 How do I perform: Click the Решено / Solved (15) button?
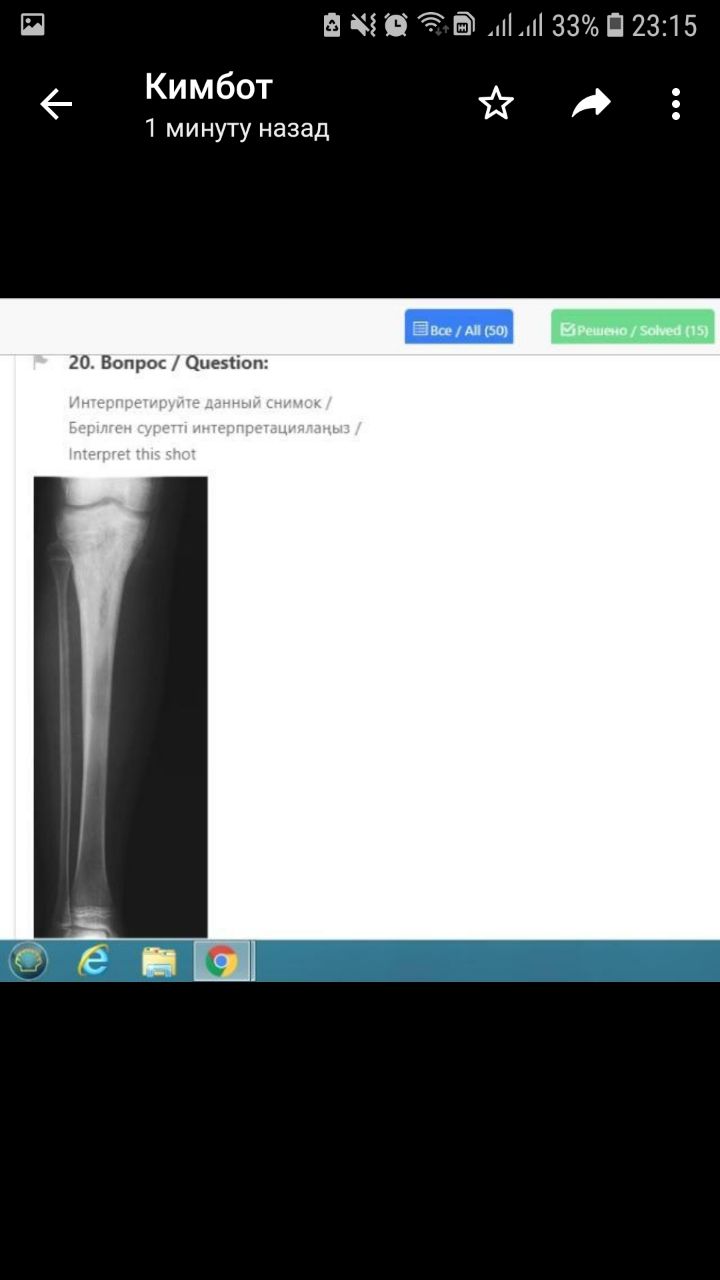coord(633,328)
